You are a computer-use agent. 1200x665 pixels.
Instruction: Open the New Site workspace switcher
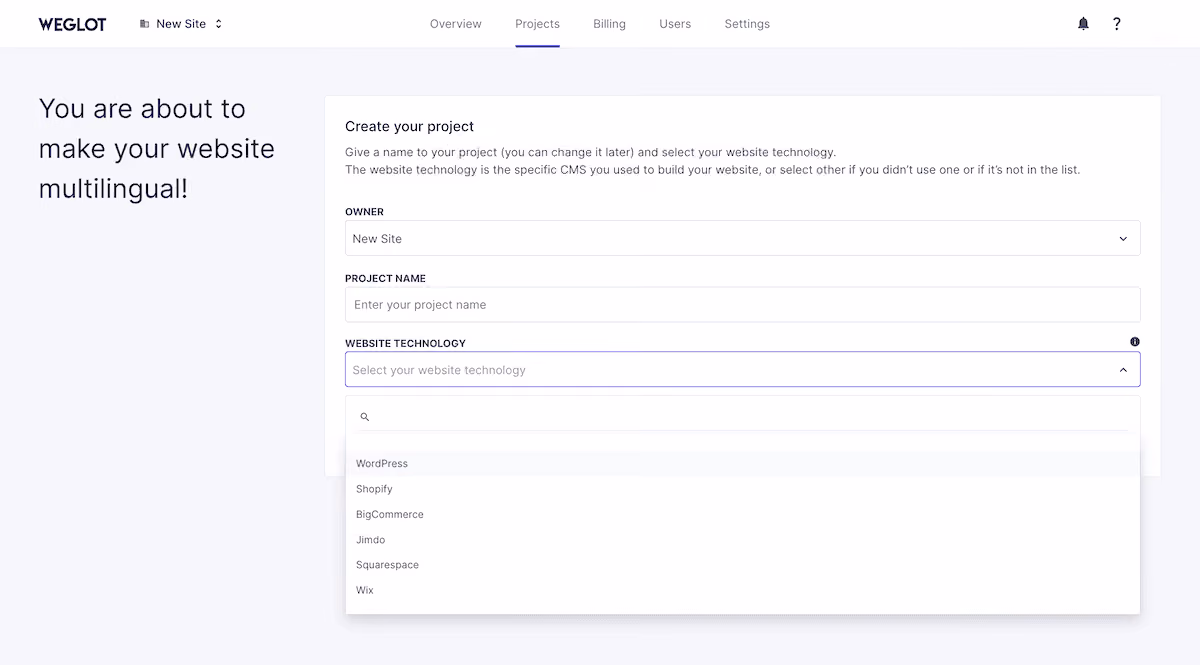pyautogui.click(x=181, y=24)
